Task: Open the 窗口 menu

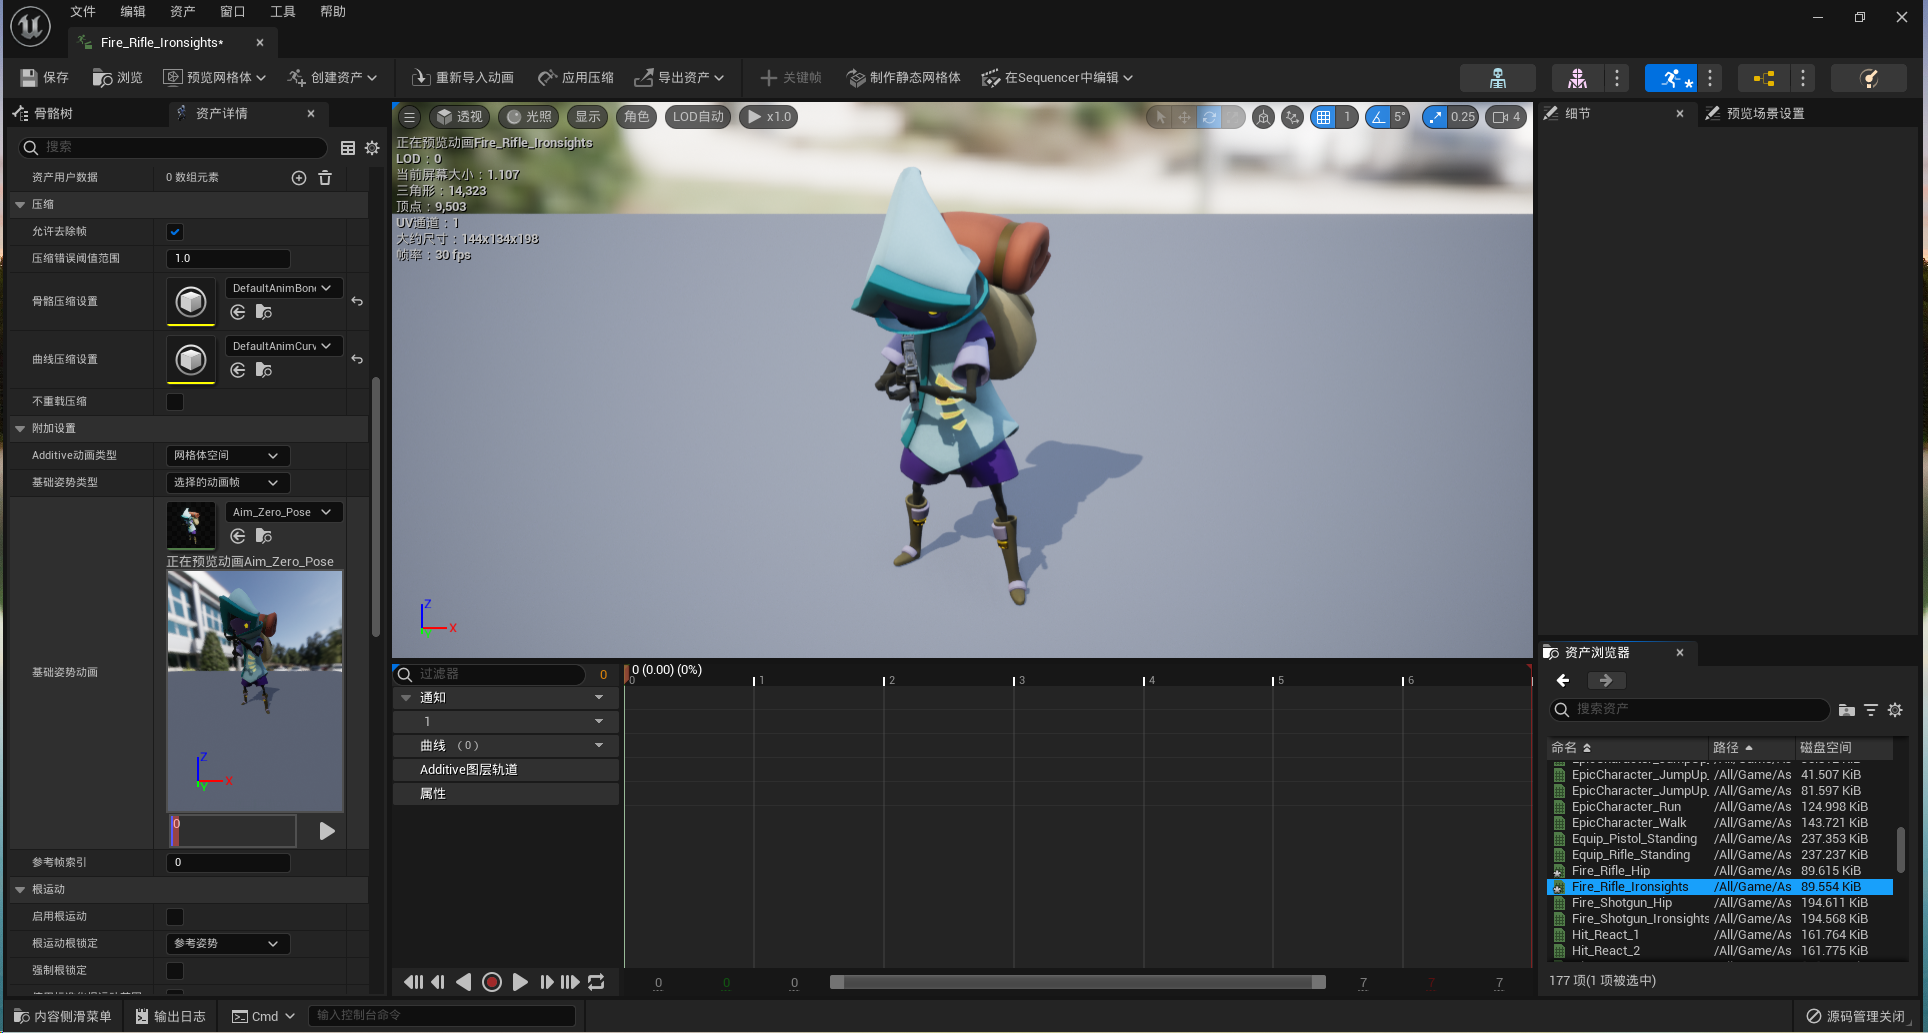Action: pos(233,12)
